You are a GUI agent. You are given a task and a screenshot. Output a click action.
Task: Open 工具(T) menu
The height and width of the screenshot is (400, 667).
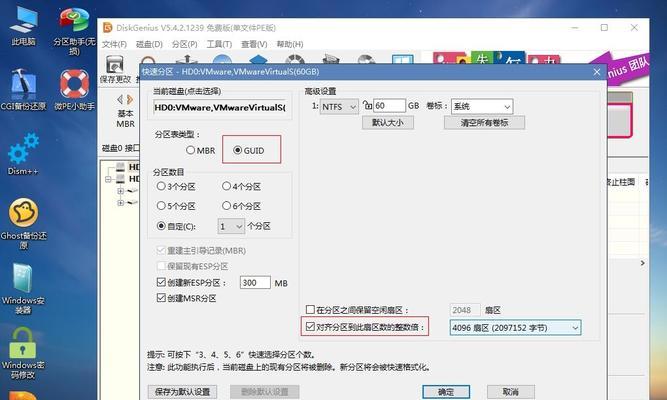point(219,44)
